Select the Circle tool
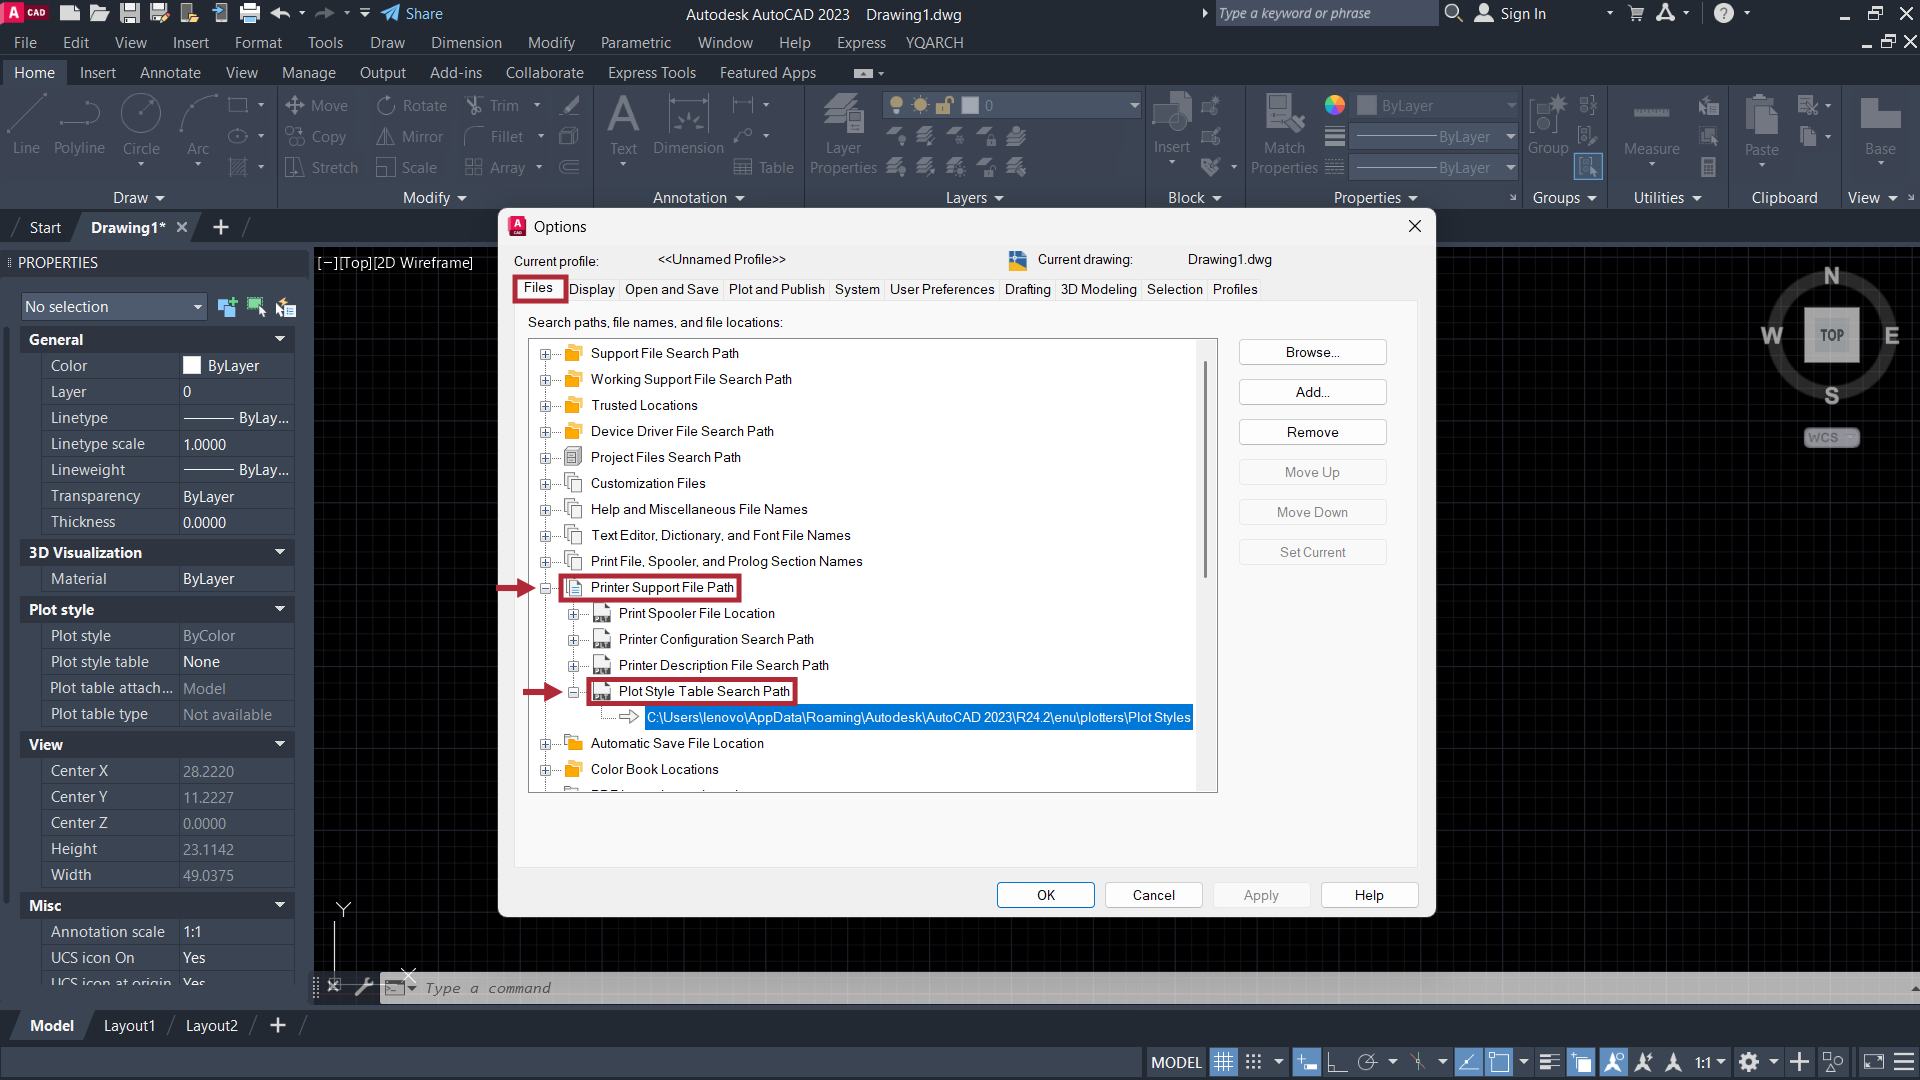 point(141,125)
